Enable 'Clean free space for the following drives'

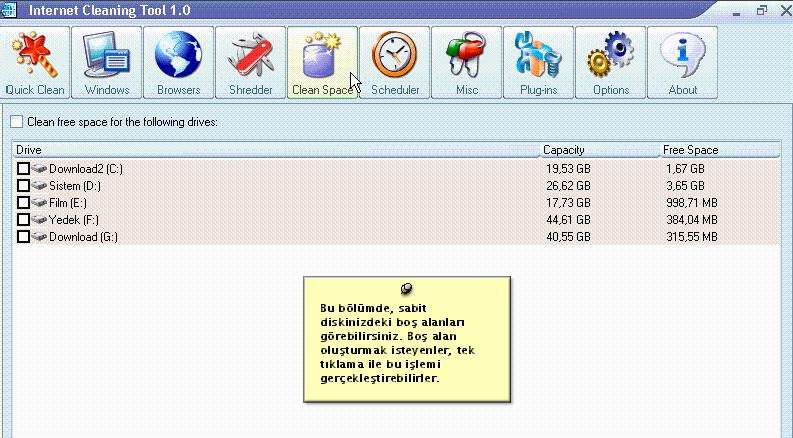pyautogui.click(x=17, y=122)
